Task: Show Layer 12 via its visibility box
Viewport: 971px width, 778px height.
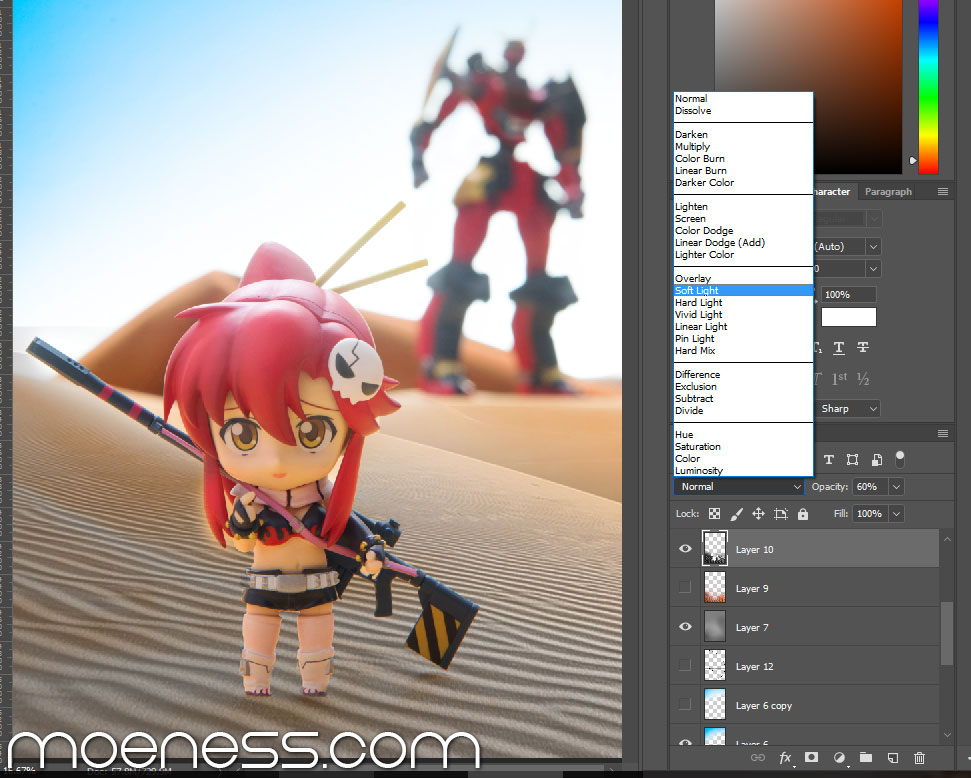Action: coord(685,665)
